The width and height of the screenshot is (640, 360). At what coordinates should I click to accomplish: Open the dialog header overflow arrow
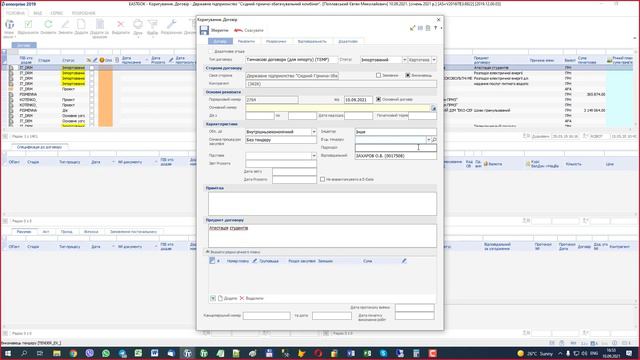pyautogui.click(x=441, y=28)
